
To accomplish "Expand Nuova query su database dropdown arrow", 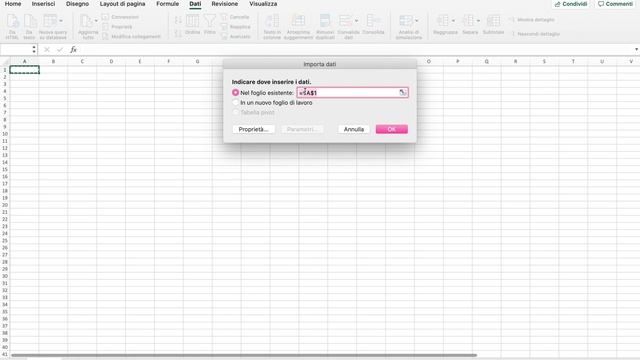I will (61, 20).
